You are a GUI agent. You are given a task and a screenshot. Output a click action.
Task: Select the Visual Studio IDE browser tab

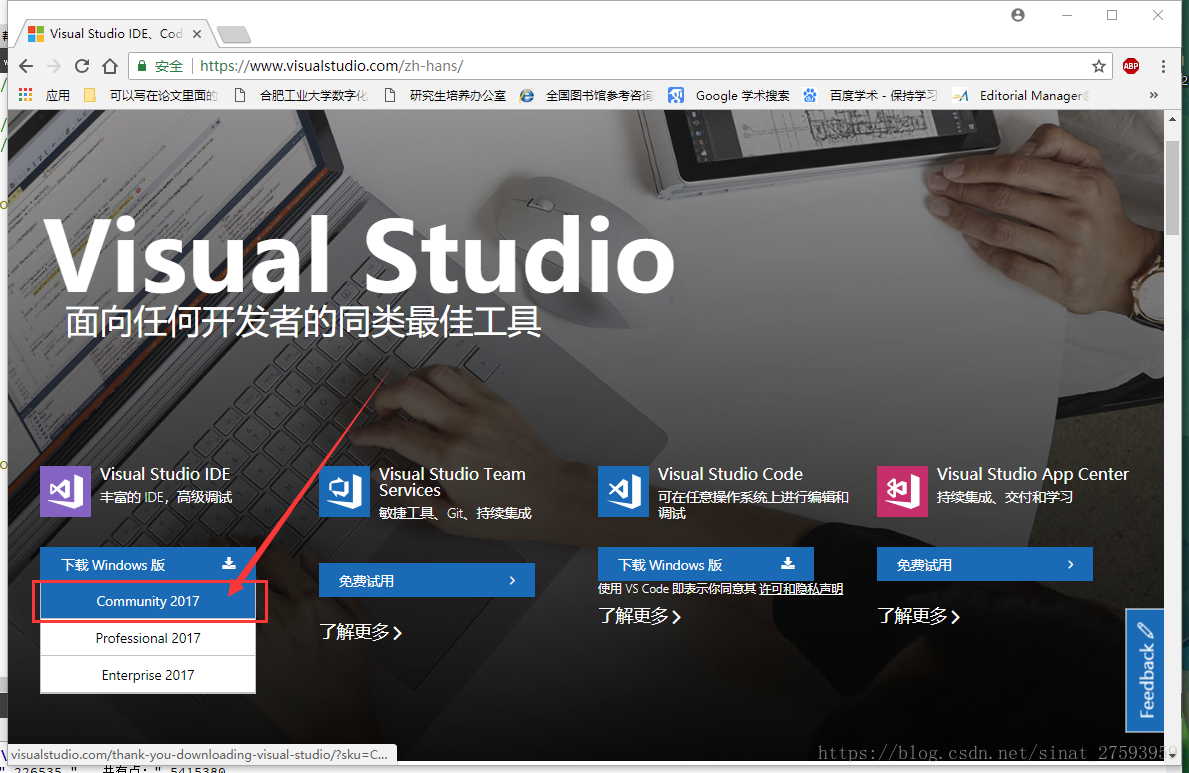(114, 34)
